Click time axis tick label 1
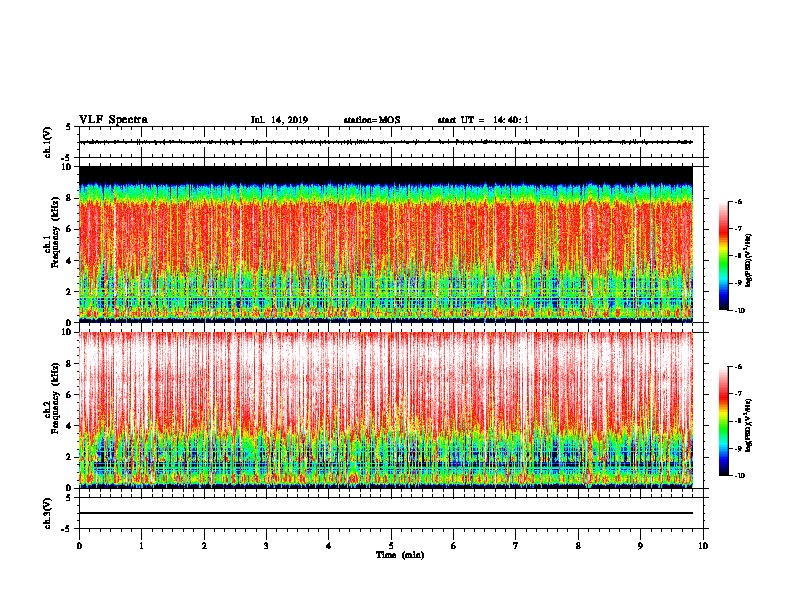 [x=141, y=546]
